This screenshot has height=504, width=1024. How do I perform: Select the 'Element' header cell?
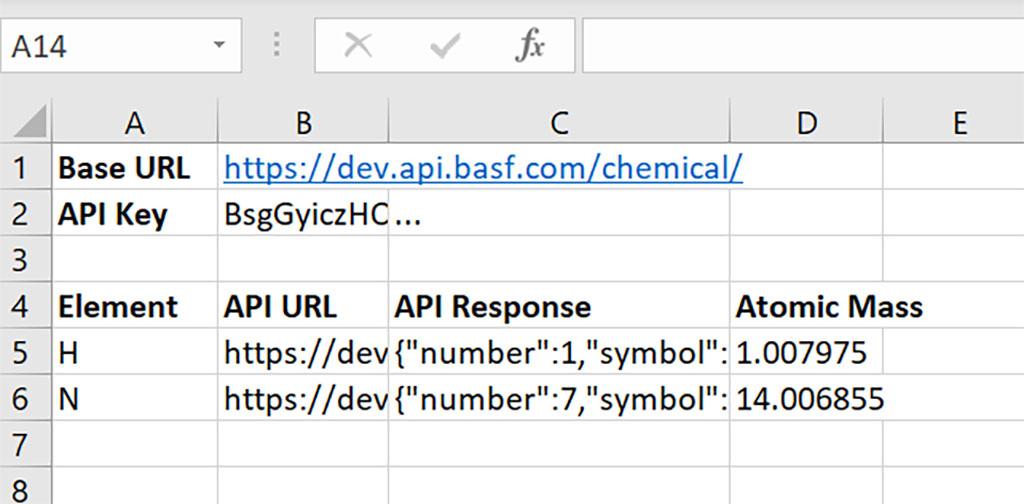click(135, 305)
